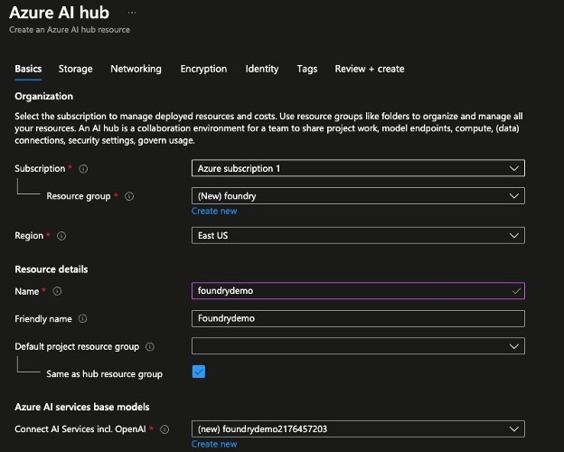564x452 pixels.
Task: Click the Resource details heading
Action: pyautogui.click(x=51, y=269)
